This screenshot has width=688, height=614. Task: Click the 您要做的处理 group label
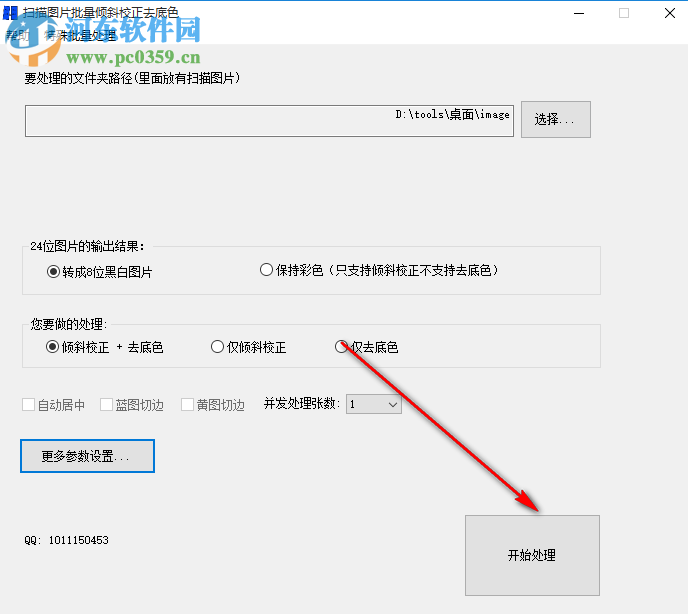pyautogui.click(x=68, y=324)
